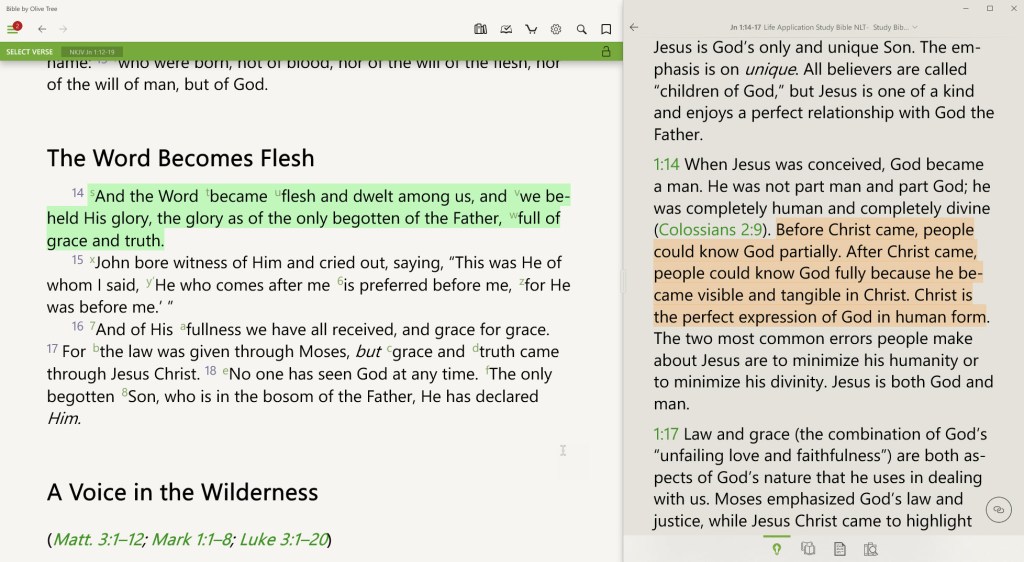The height and width of the screenshot is (562, 1024).
Task: Open the parallel books tab in study pane
Action: coord(808,548)
